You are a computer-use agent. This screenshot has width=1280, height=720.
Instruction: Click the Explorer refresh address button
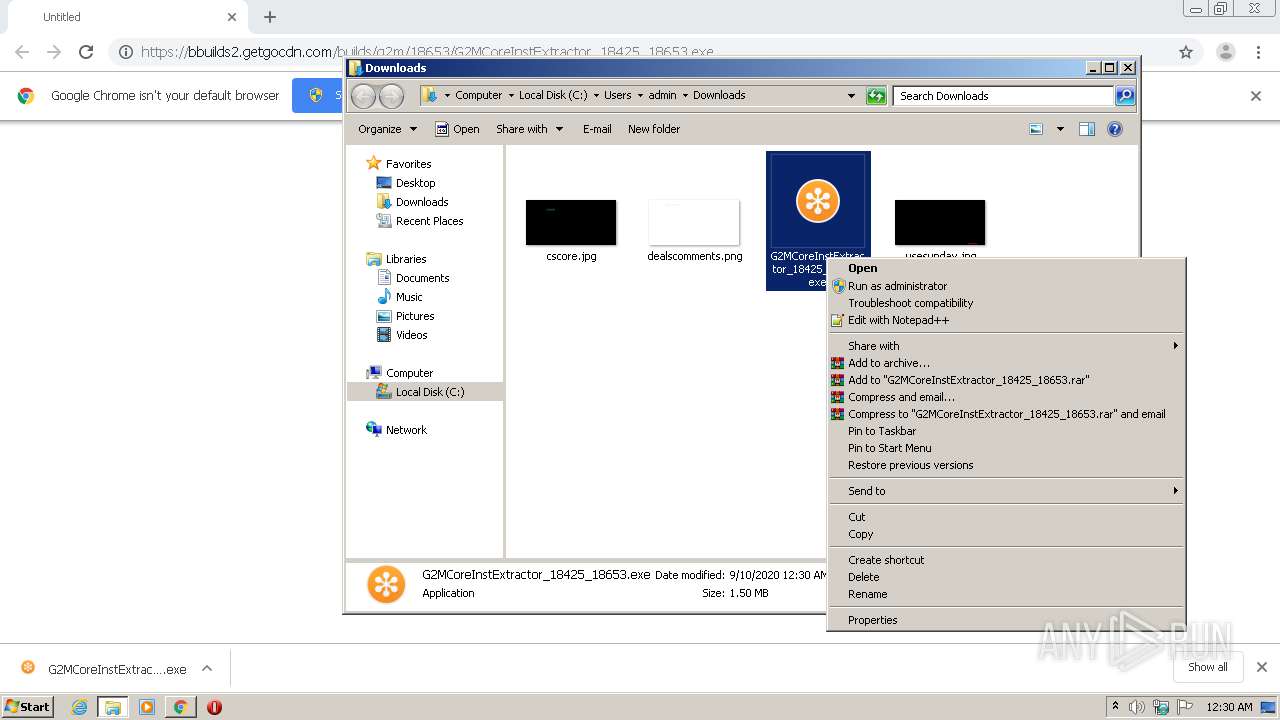click(x=876, y=96)
